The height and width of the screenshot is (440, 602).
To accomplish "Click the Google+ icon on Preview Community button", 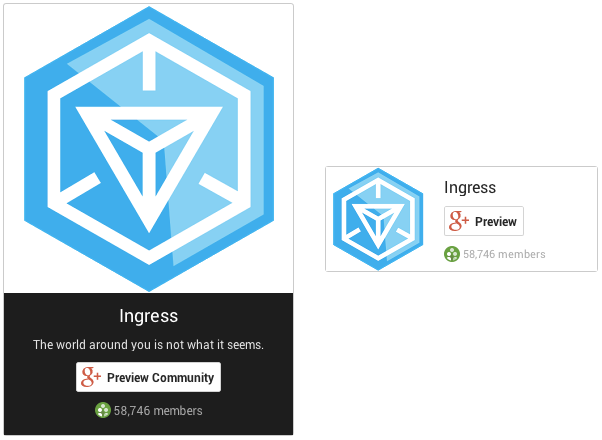I will coord(91,377).
